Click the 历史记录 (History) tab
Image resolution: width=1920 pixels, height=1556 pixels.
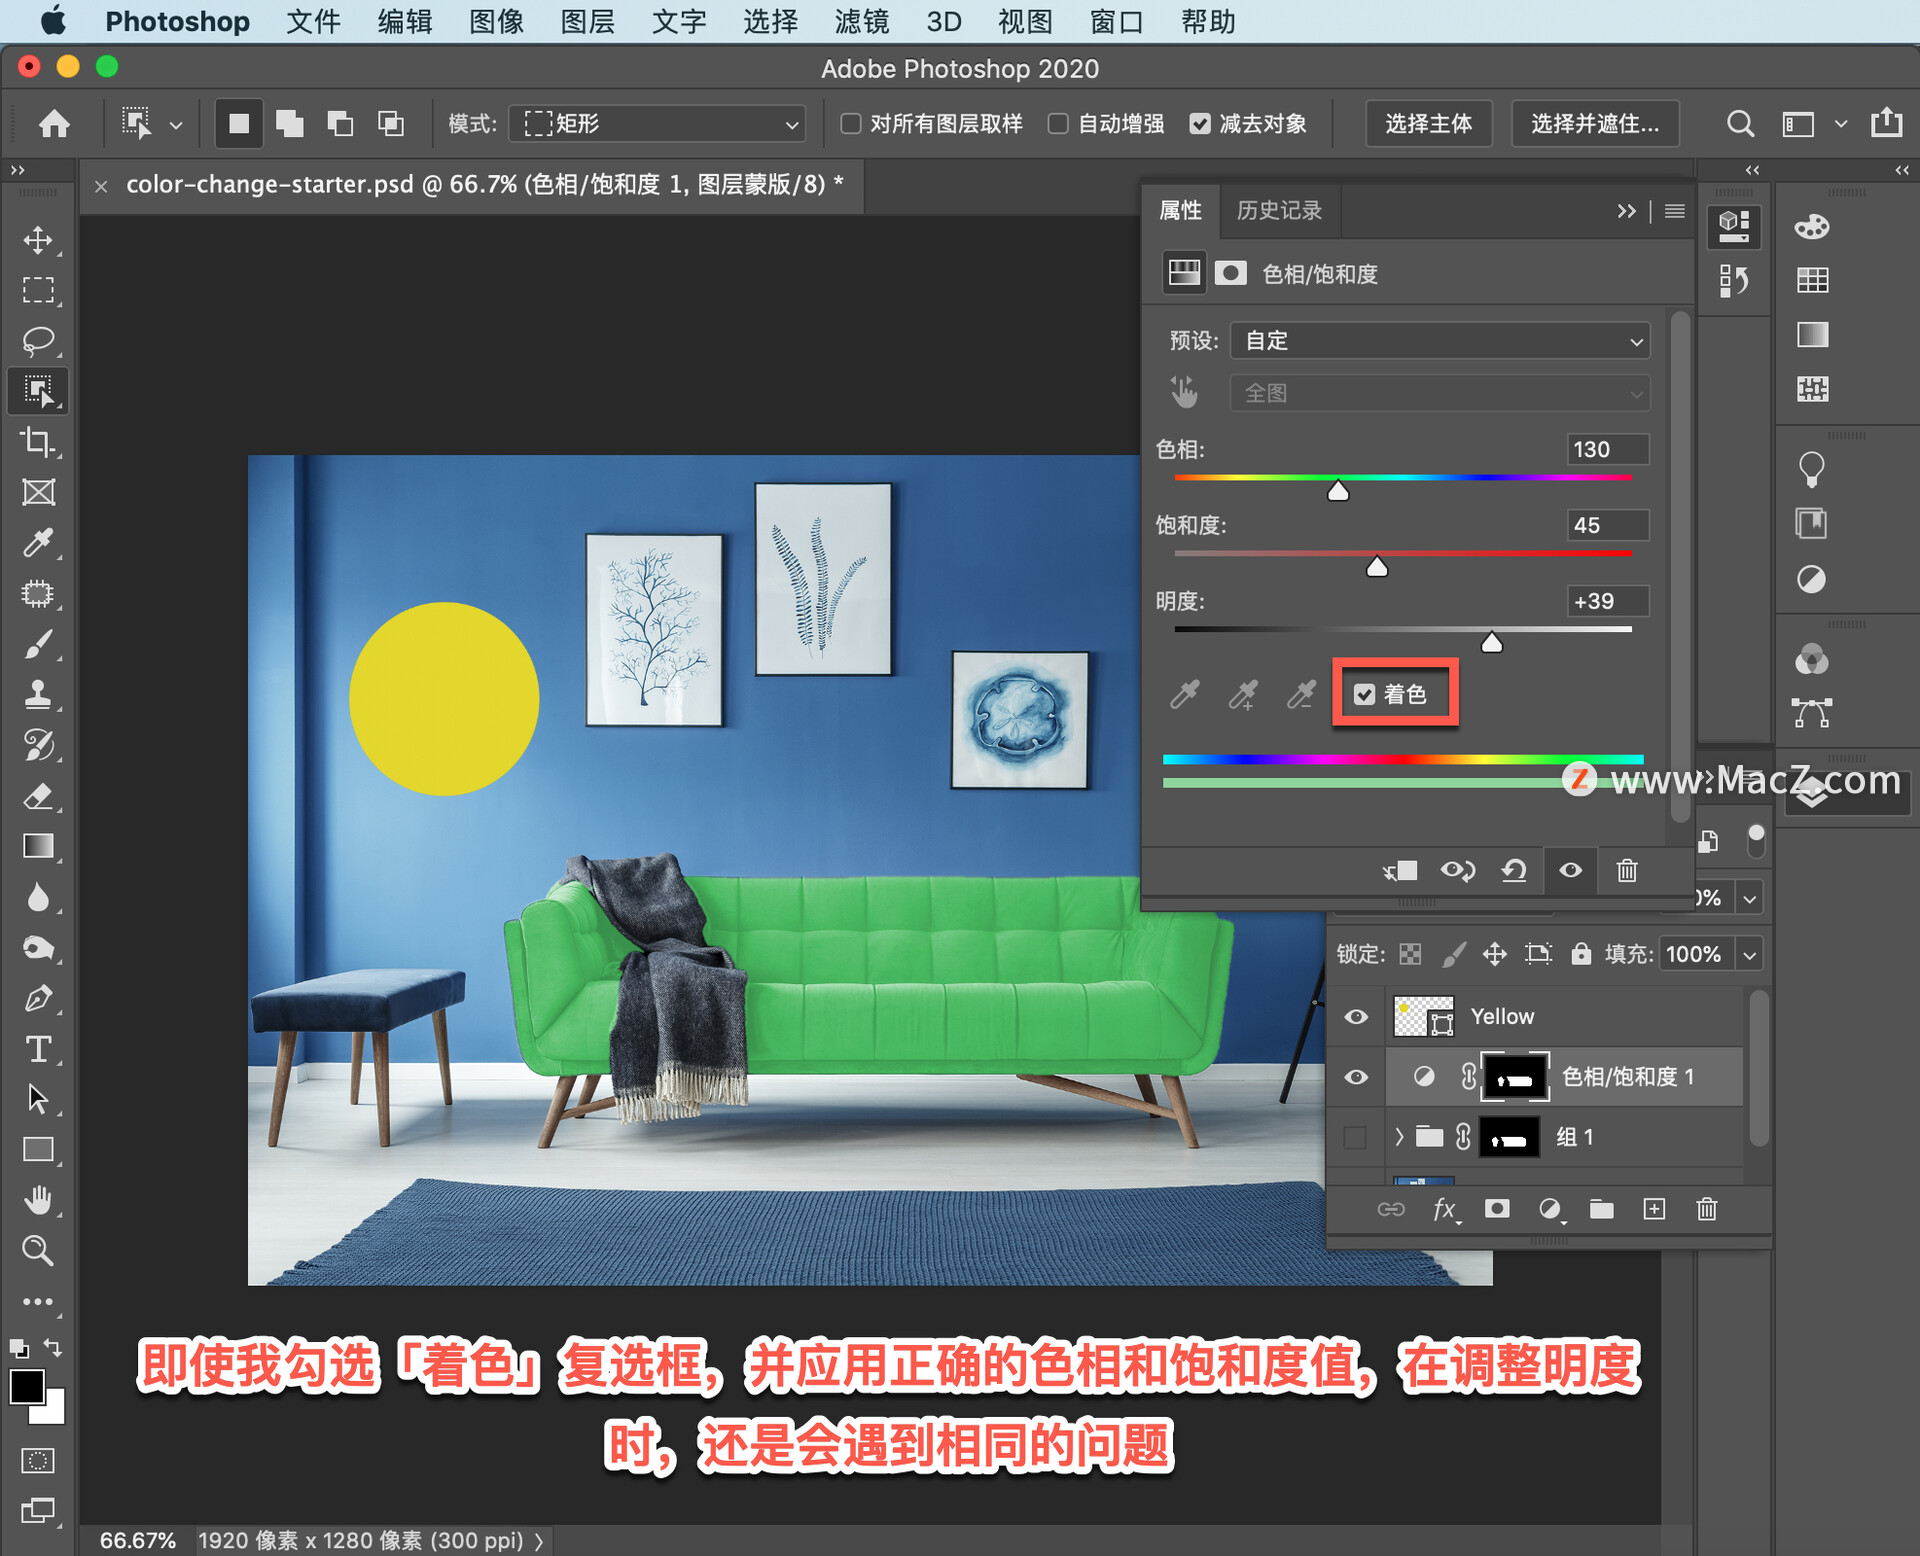click(1282, 211)
